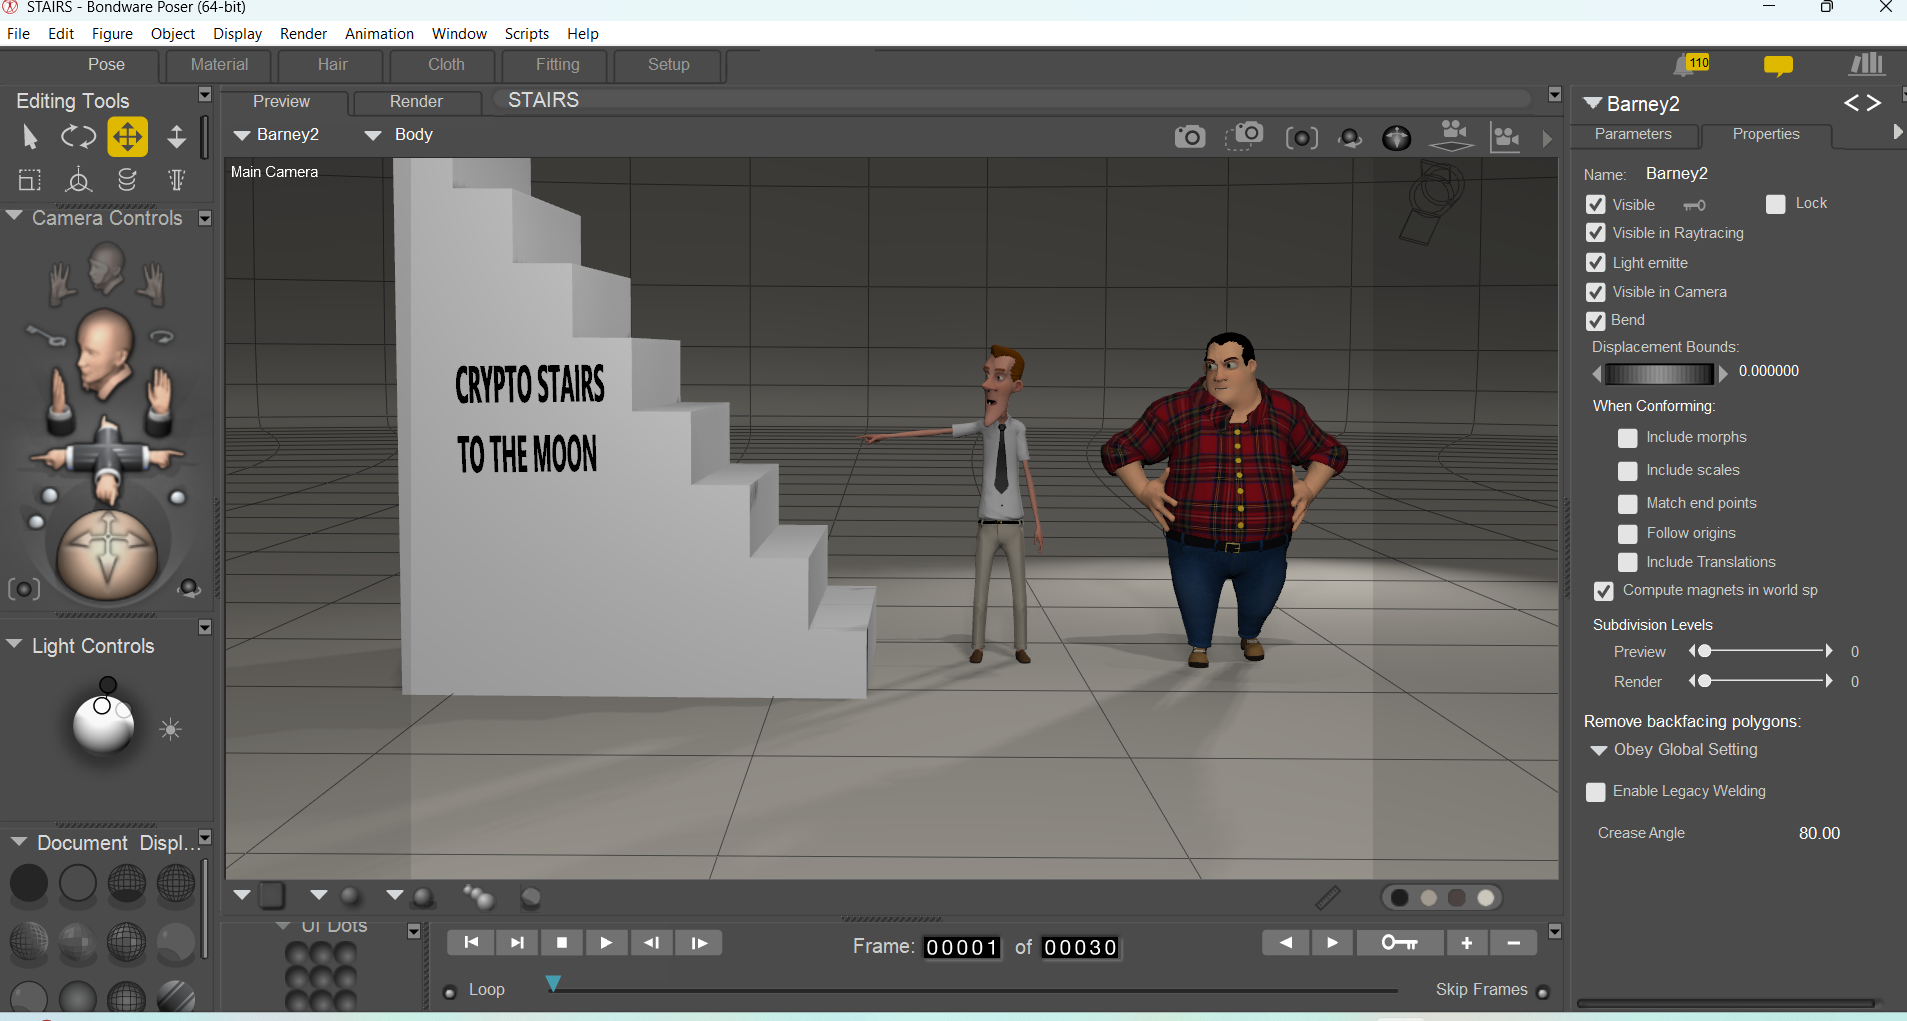The height and width of the screenshot is (1021, 1907).
Task: Toggle Visible in Raytracing checkbox
Action: point(1596,233)
